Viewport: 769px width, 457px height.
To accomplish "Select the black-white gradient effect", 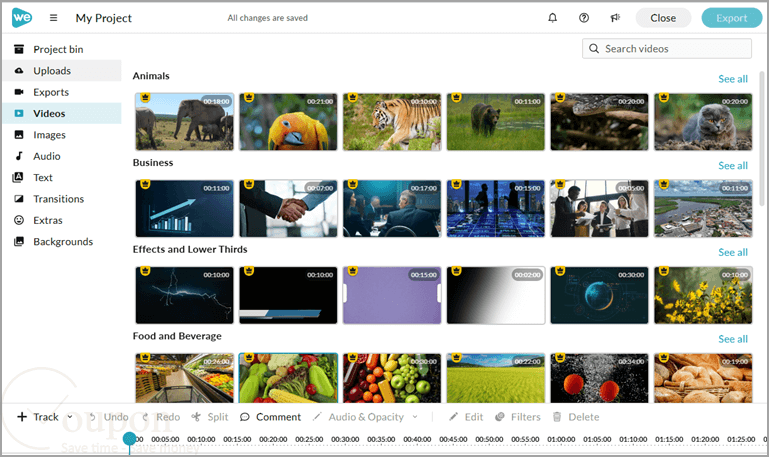I will 496,295.
